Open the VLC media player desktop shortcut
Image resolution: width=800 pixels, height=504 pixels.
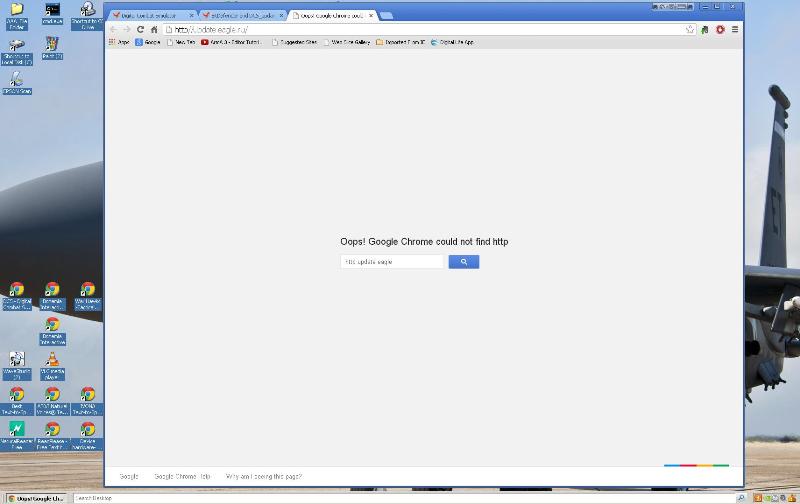pyautogui.click(x=53, y=366)
